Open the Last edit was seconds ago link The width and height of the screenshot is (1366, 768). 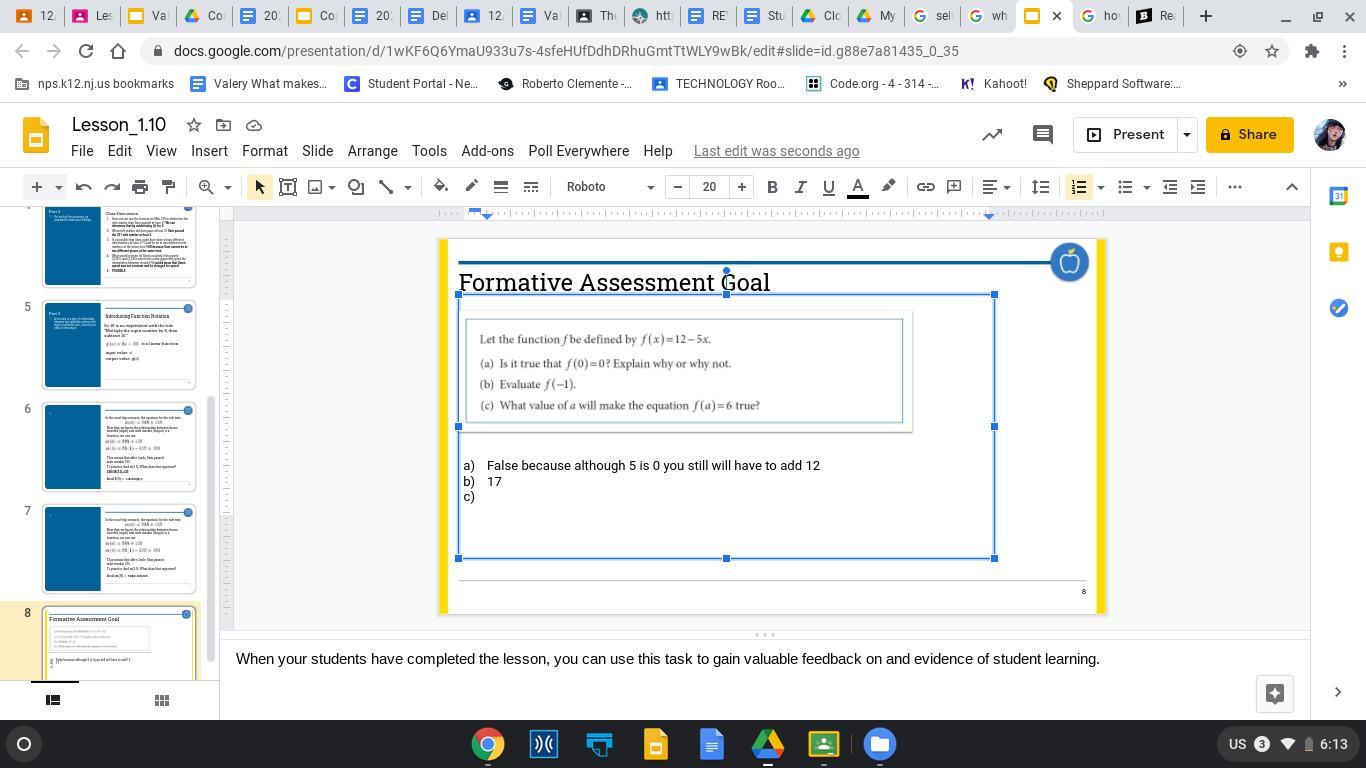click(776, 151)
